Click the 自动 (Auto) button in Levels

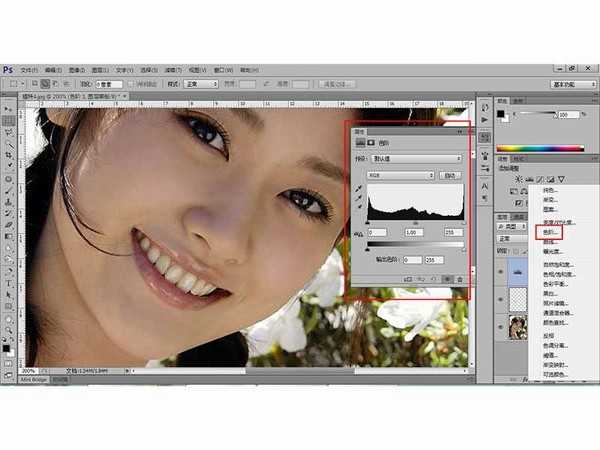(x=450, y=175)
